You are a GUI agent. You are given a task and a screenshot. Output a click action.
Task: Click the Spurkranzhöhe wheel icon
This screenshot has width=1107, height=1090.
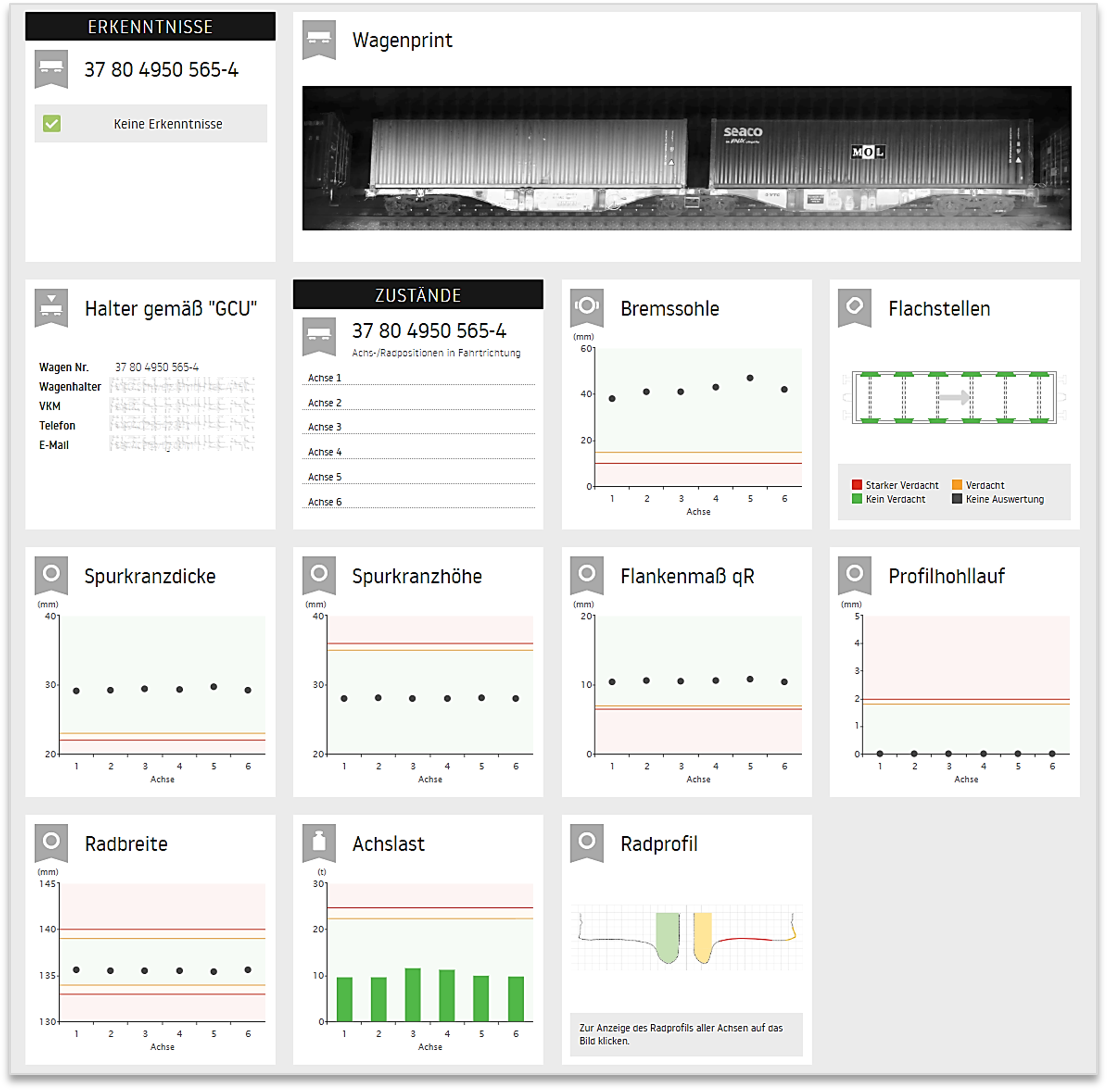318,576
